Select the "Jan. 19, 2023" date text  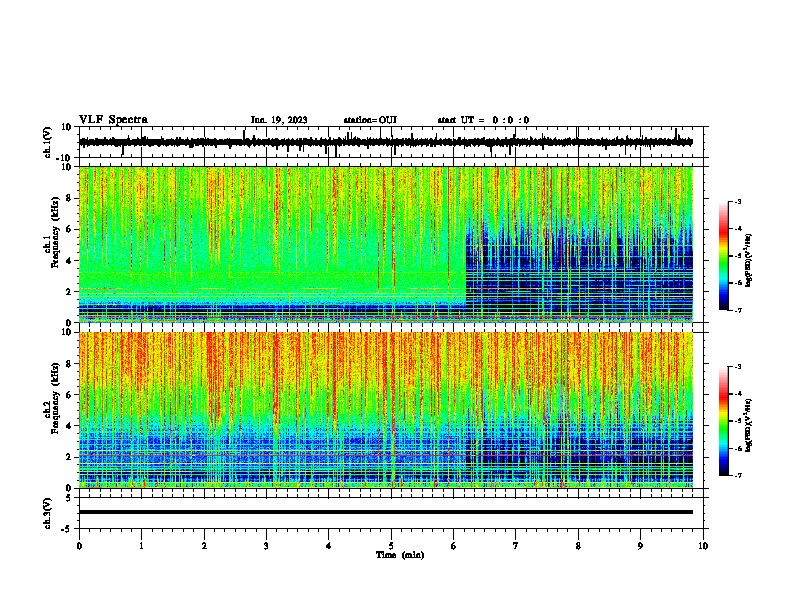pos(279,120)
